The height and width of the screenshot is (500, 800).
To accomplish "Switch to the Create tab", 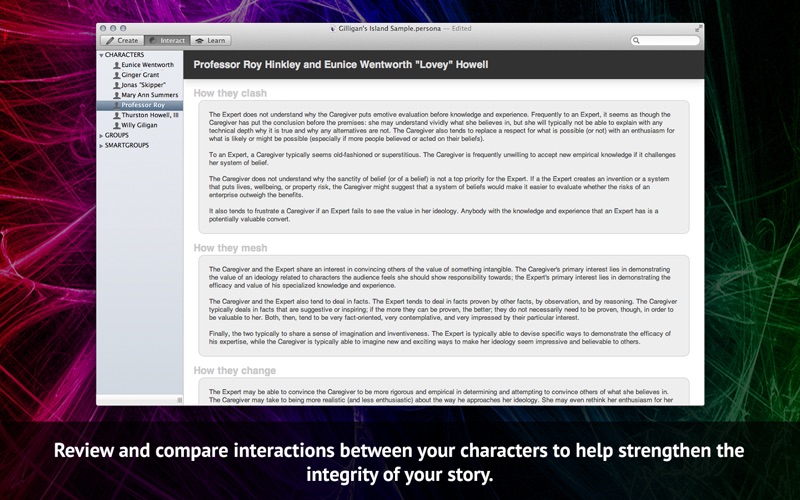I will pos(122,40).
